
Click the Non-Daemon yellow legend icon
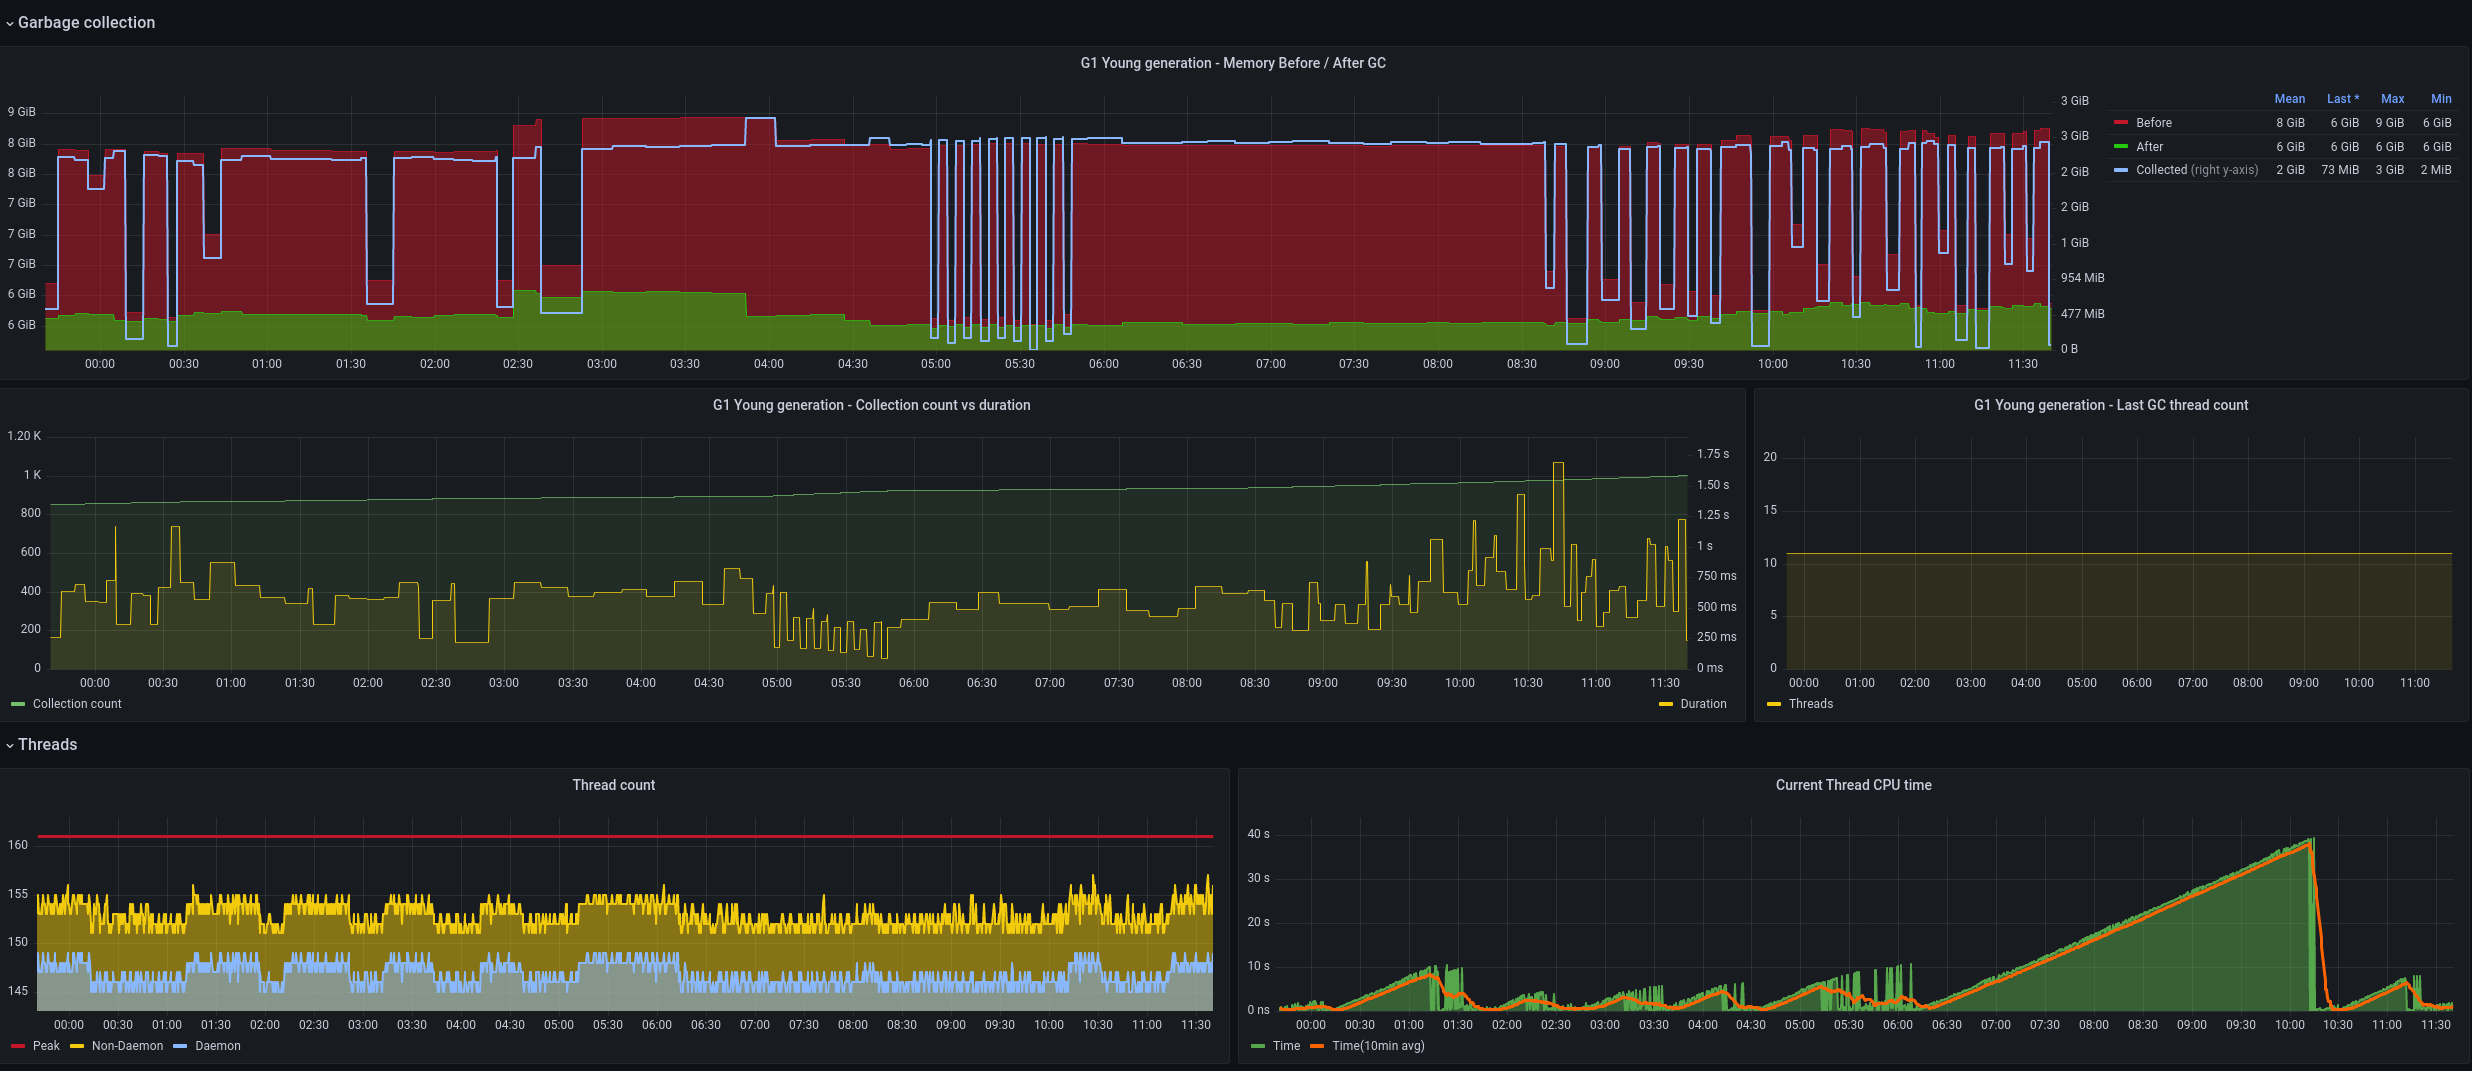coord(77,1046)
